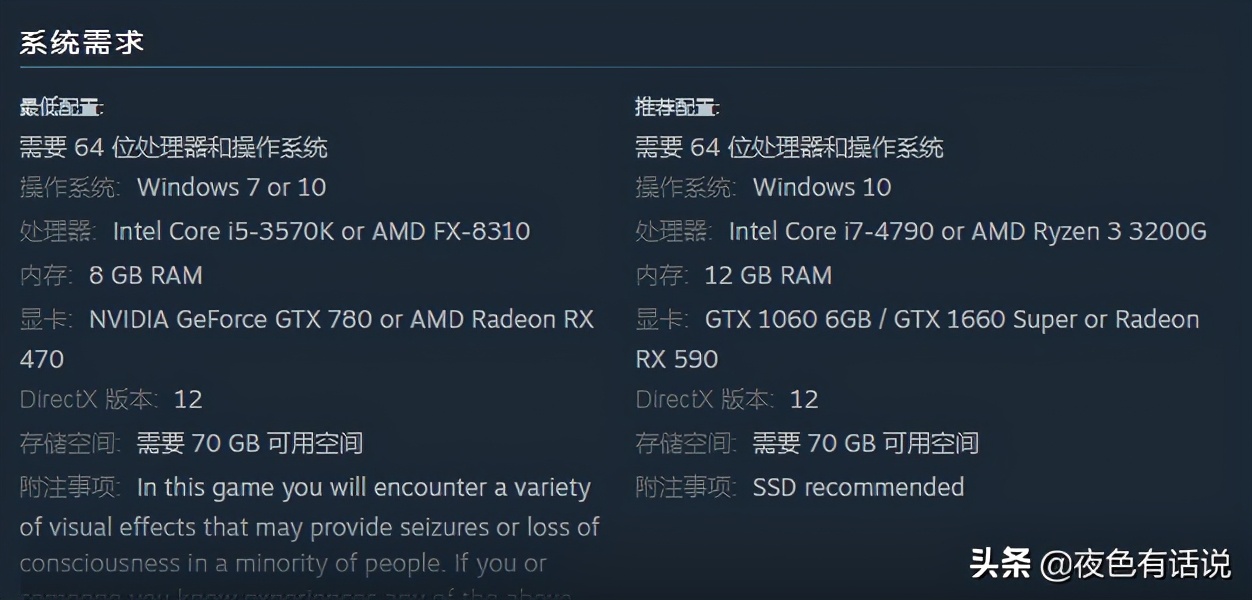Click the minimum DirectX 版本 12 line
This screenshot has width=1252, height=600.
pyautogui.click(x=111, y=400)
